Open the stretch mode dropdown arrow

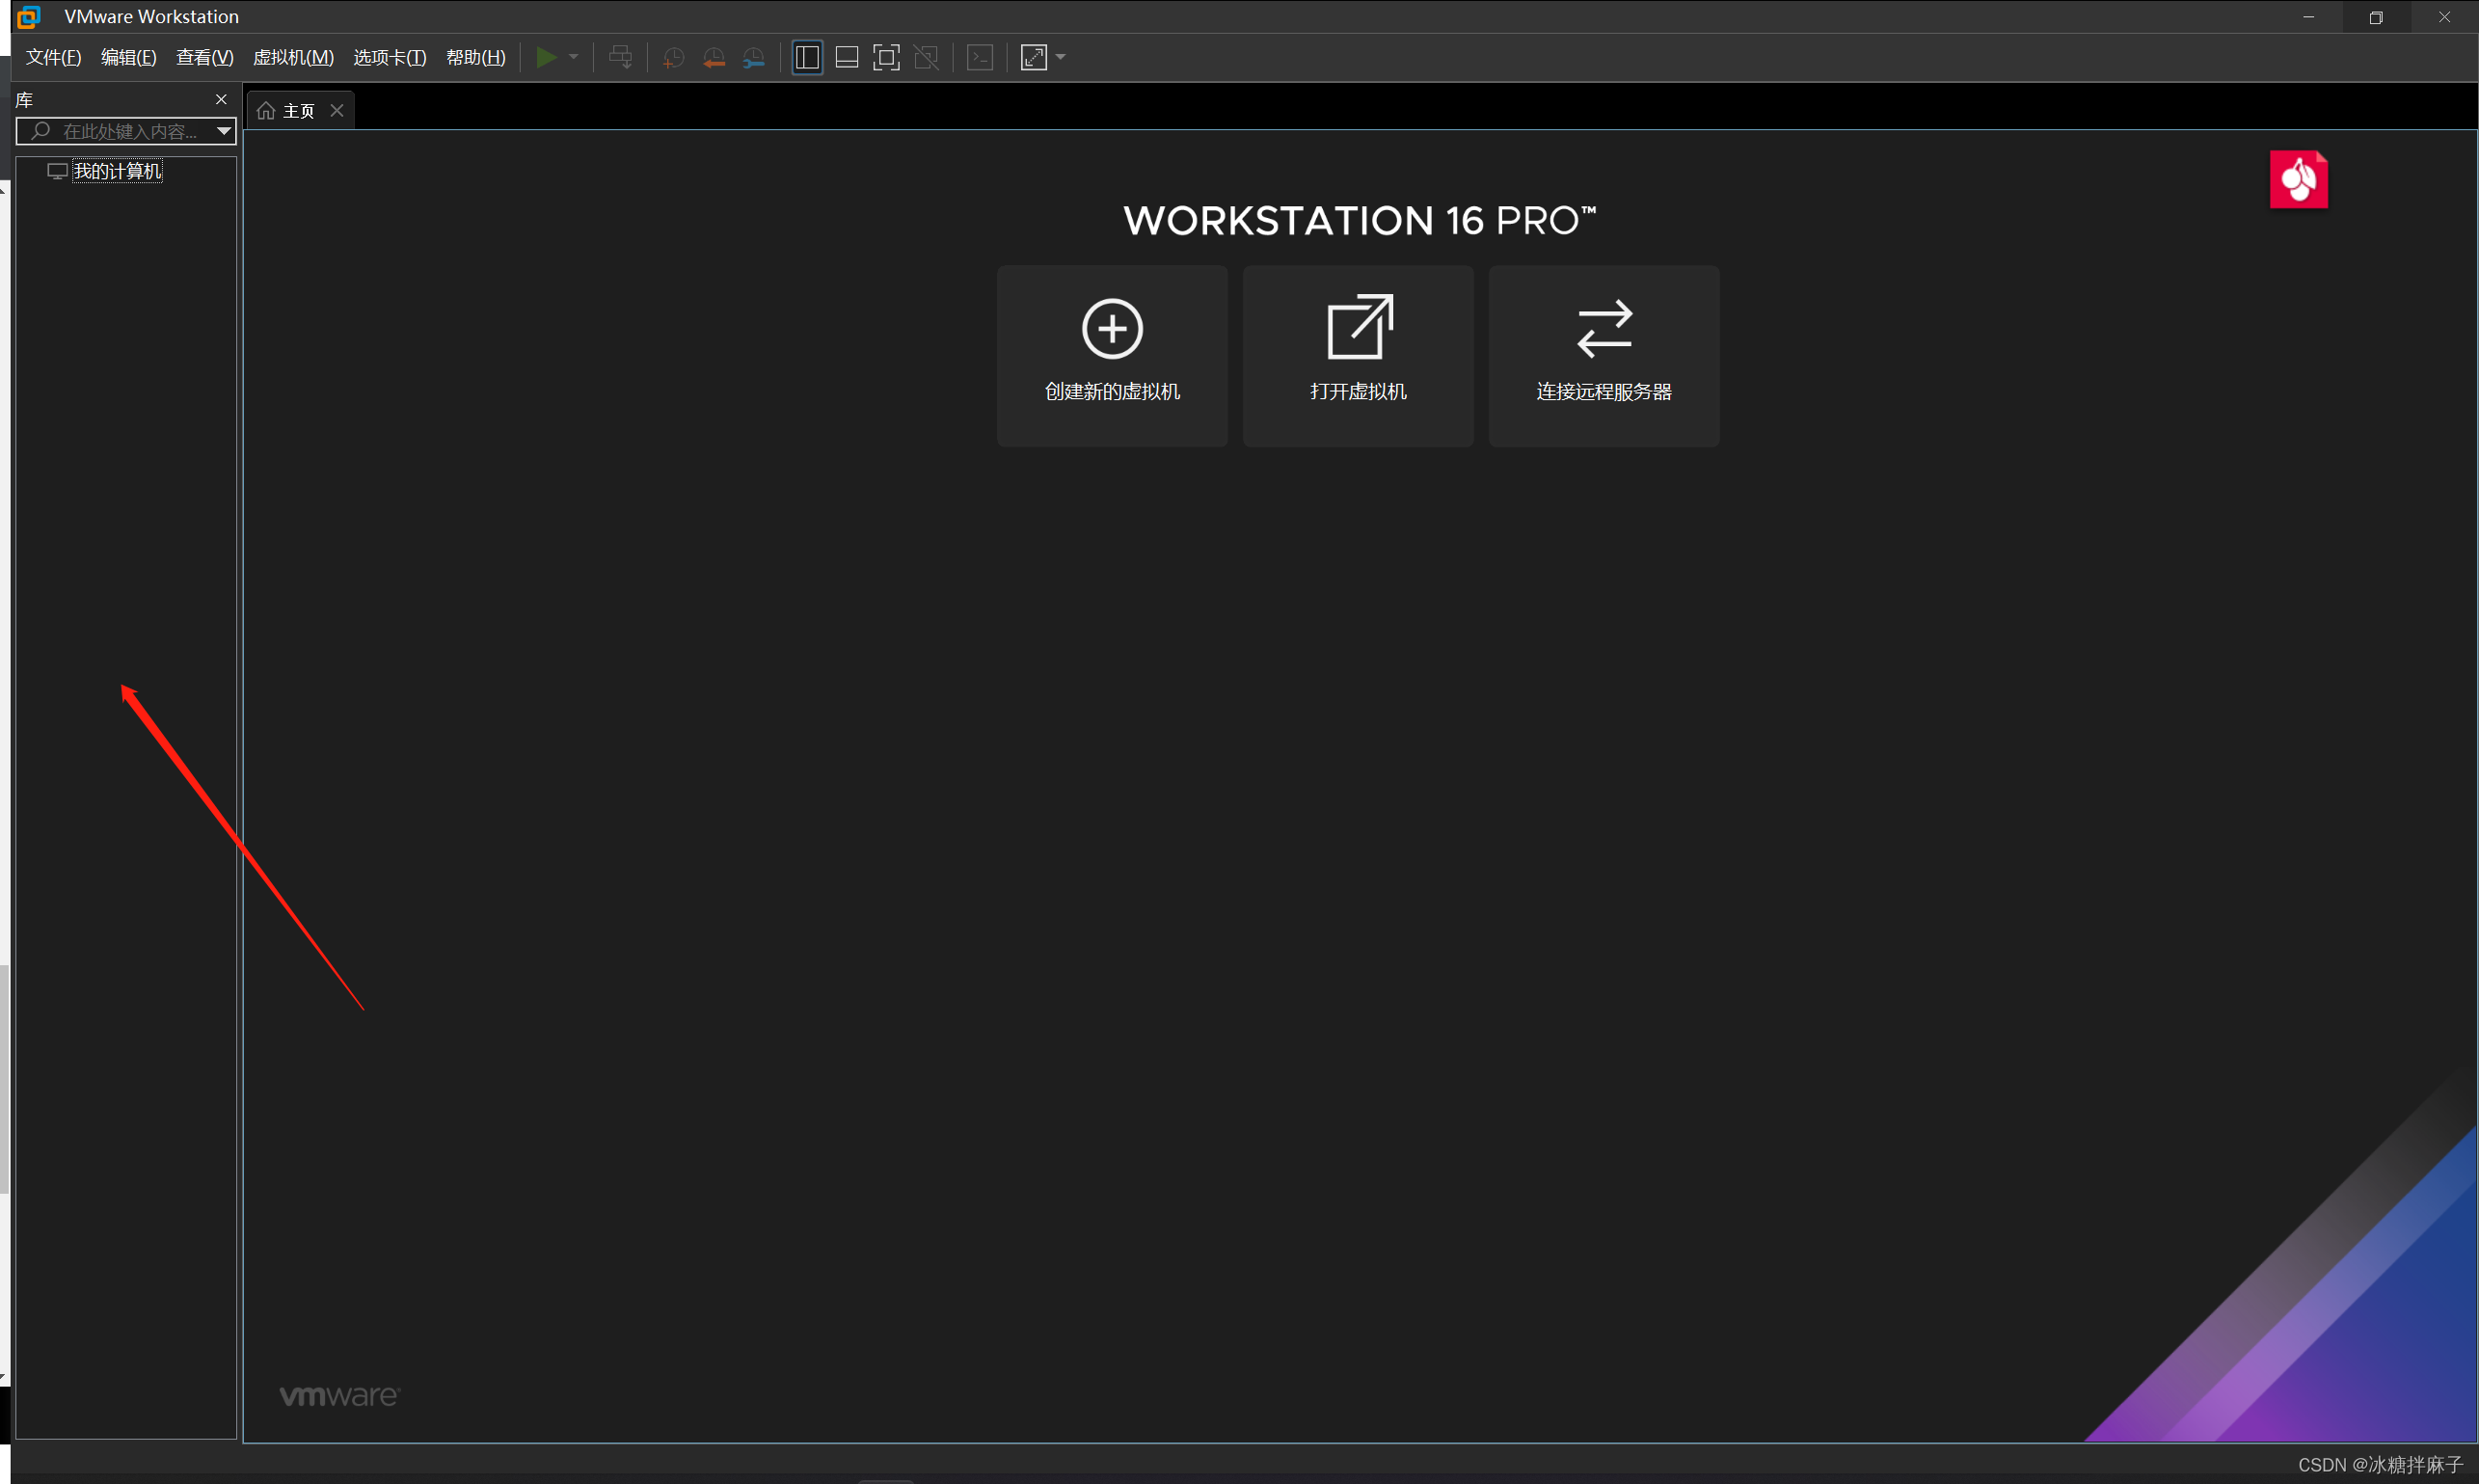[x=1061, y=57]
